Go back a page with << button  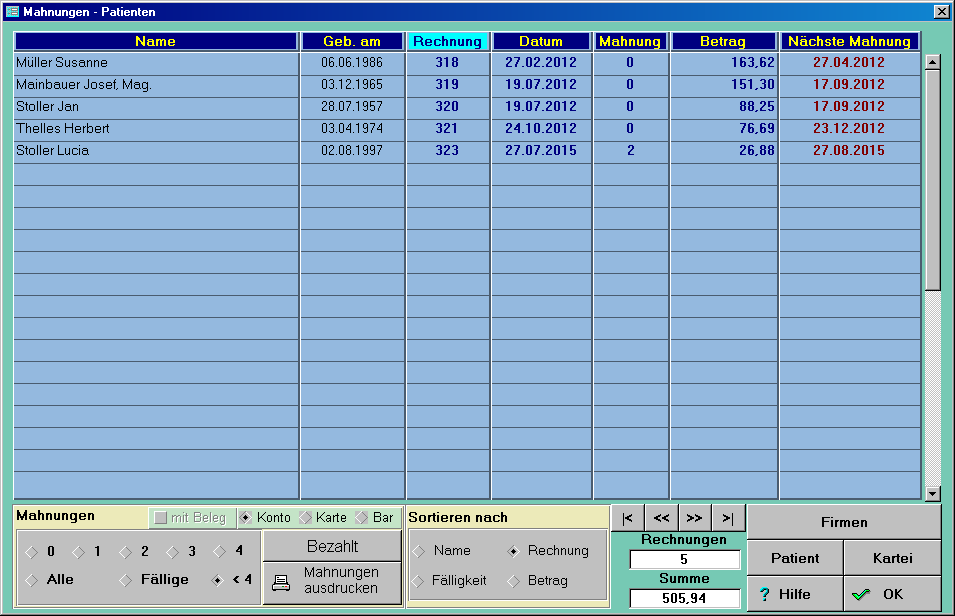(x=661, y=518)
